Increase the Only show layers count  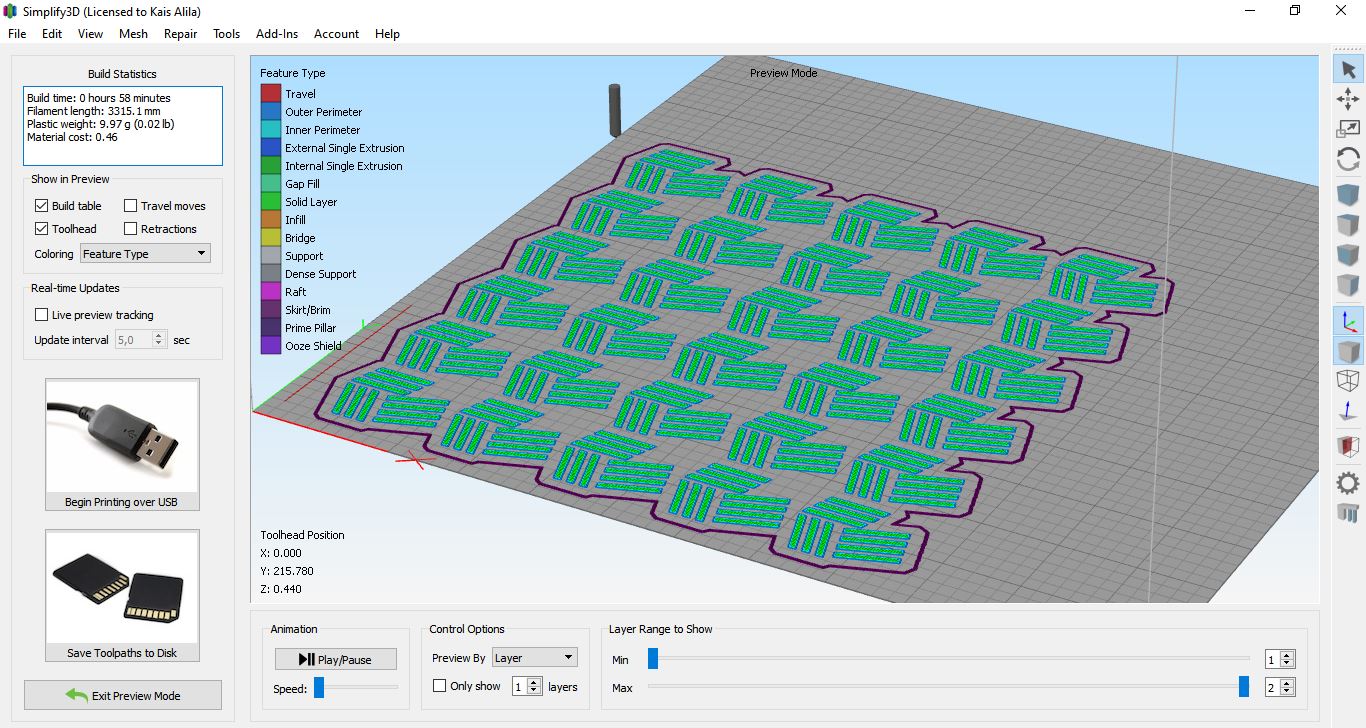point(534,683)
